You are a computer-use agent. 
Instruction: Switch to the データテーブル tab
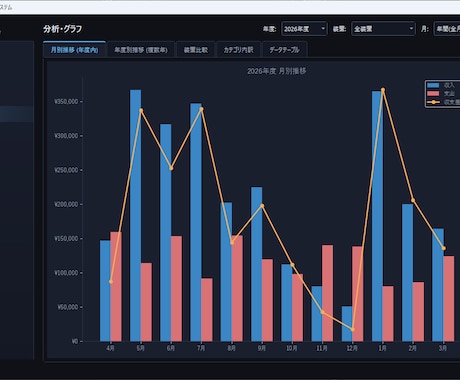click(x=284, y=50)
